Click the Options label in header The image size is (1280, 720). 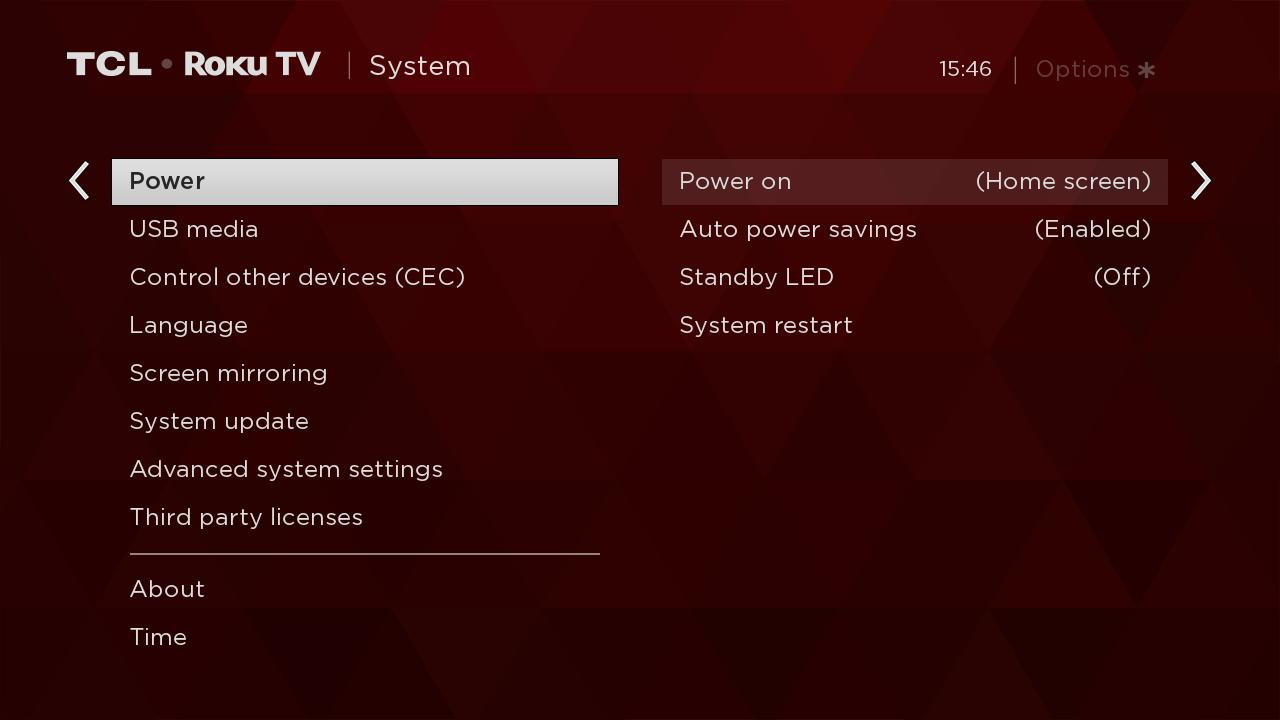click(x=1082, y=70)
